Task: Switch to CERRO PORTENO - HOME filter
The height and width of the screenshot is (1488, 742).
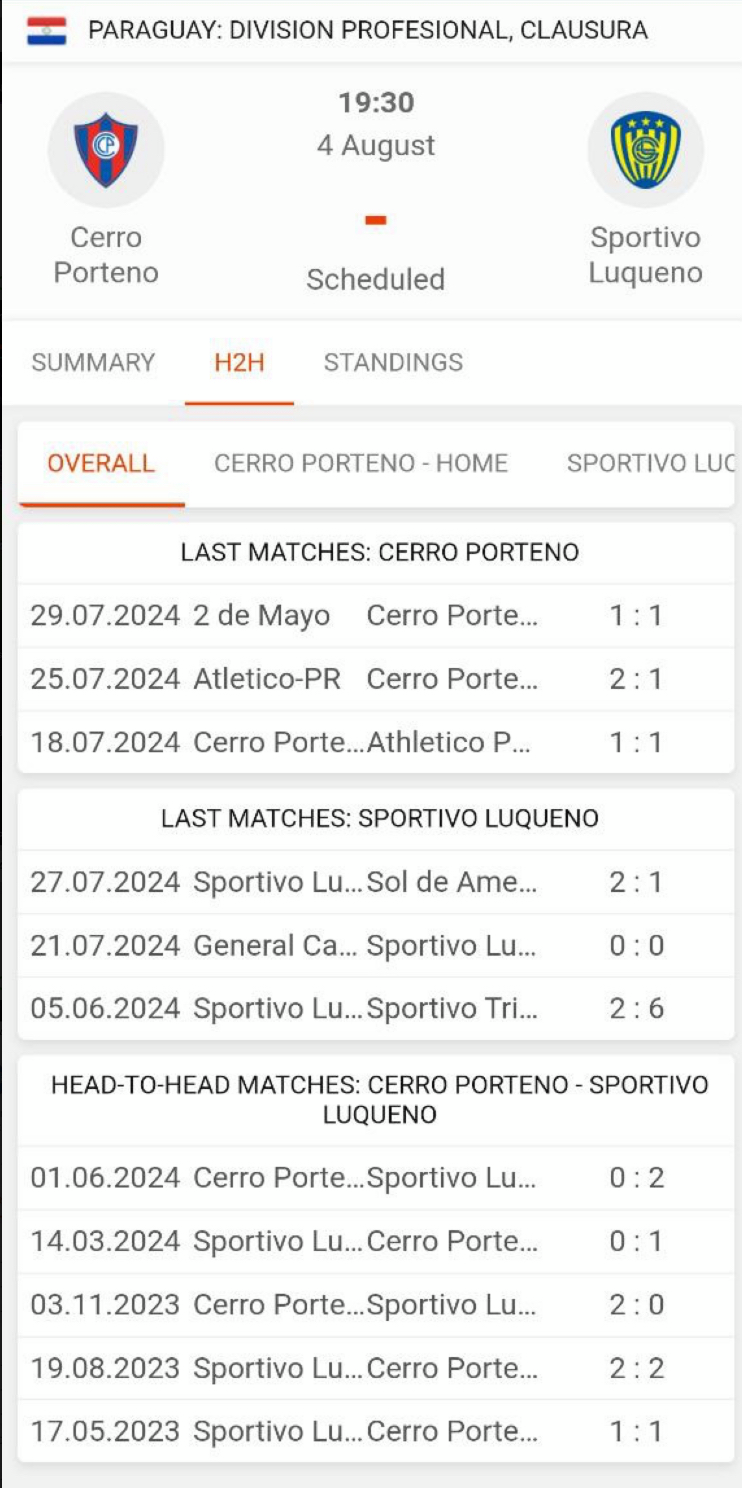Action: click(361, 464)
